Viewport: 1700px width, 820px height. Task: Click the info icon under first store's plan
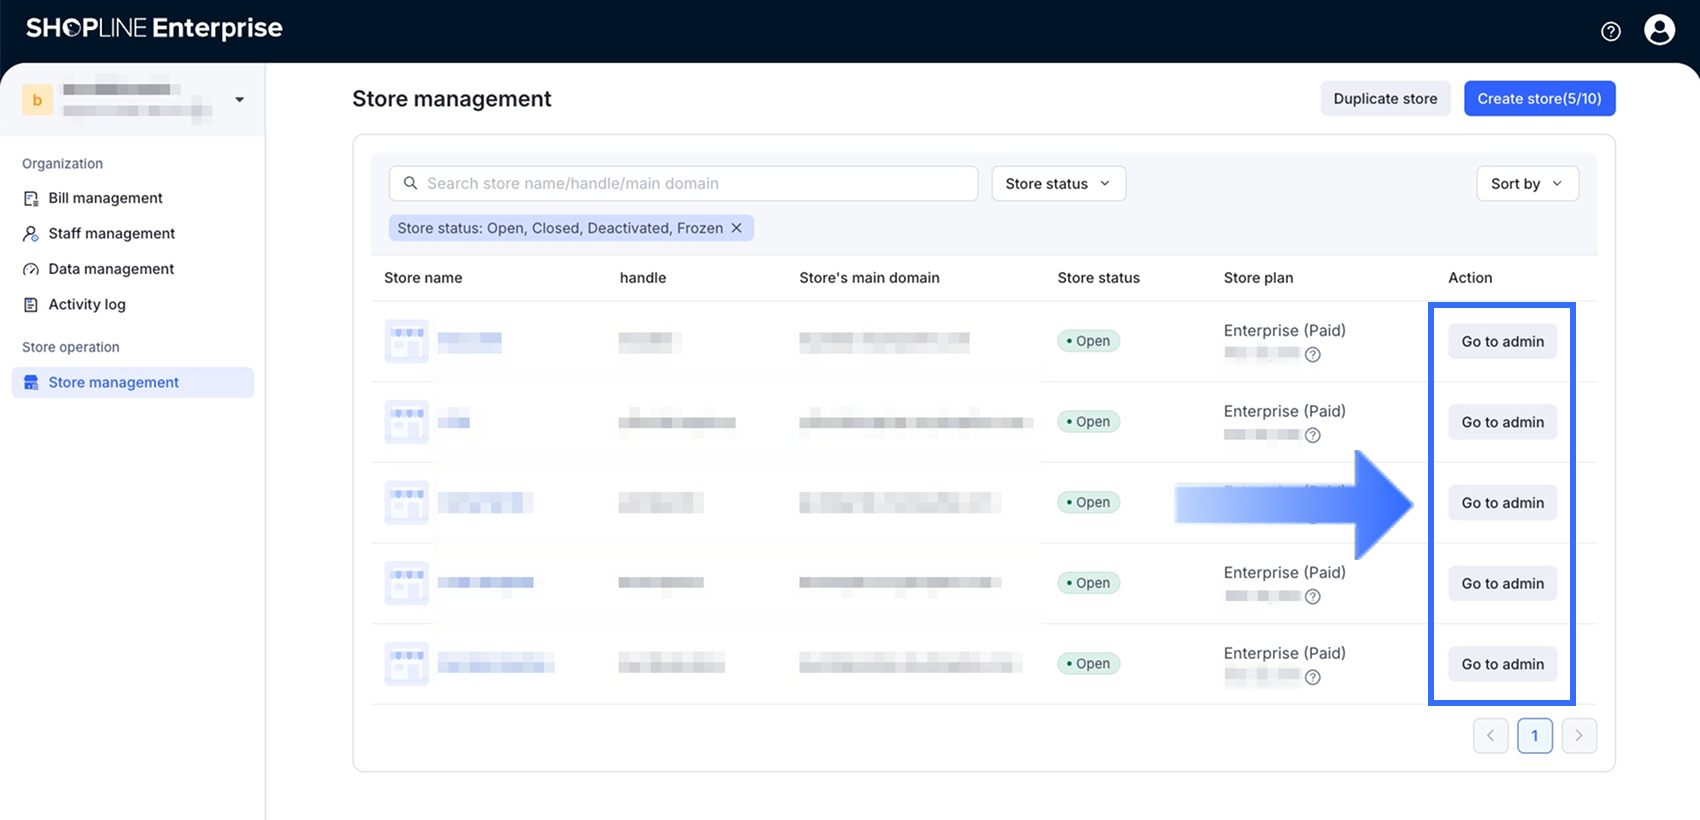click(1313, 354)
